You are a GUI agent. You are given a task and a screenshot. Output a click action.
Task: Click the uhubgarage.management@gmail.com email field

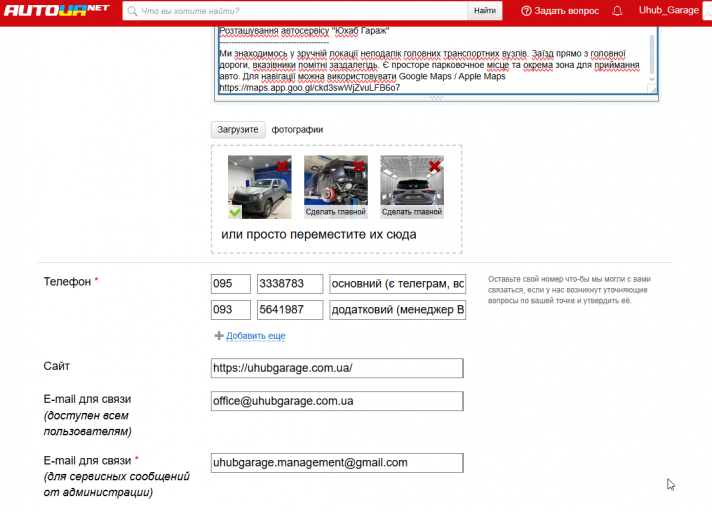pos(337,463)
